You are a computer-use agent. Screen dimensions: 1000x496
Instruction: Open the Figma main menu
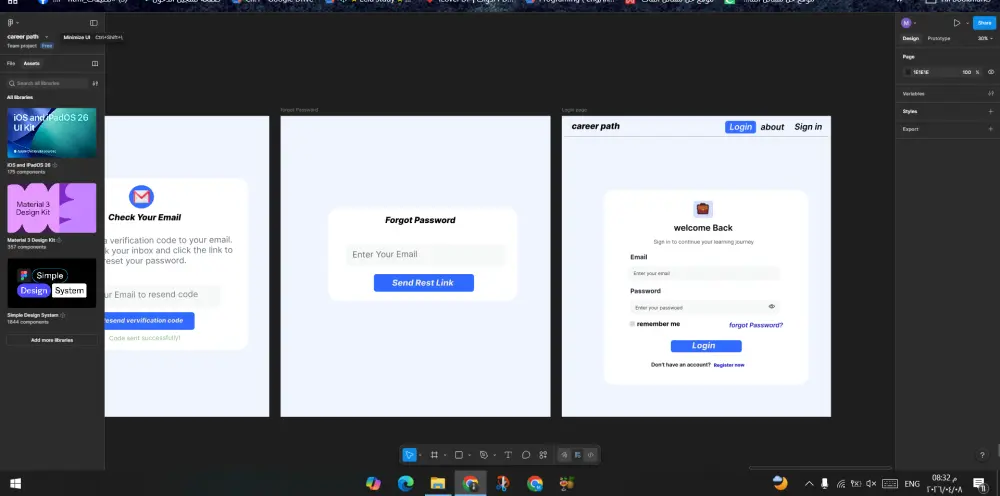[x=11, y=23]
